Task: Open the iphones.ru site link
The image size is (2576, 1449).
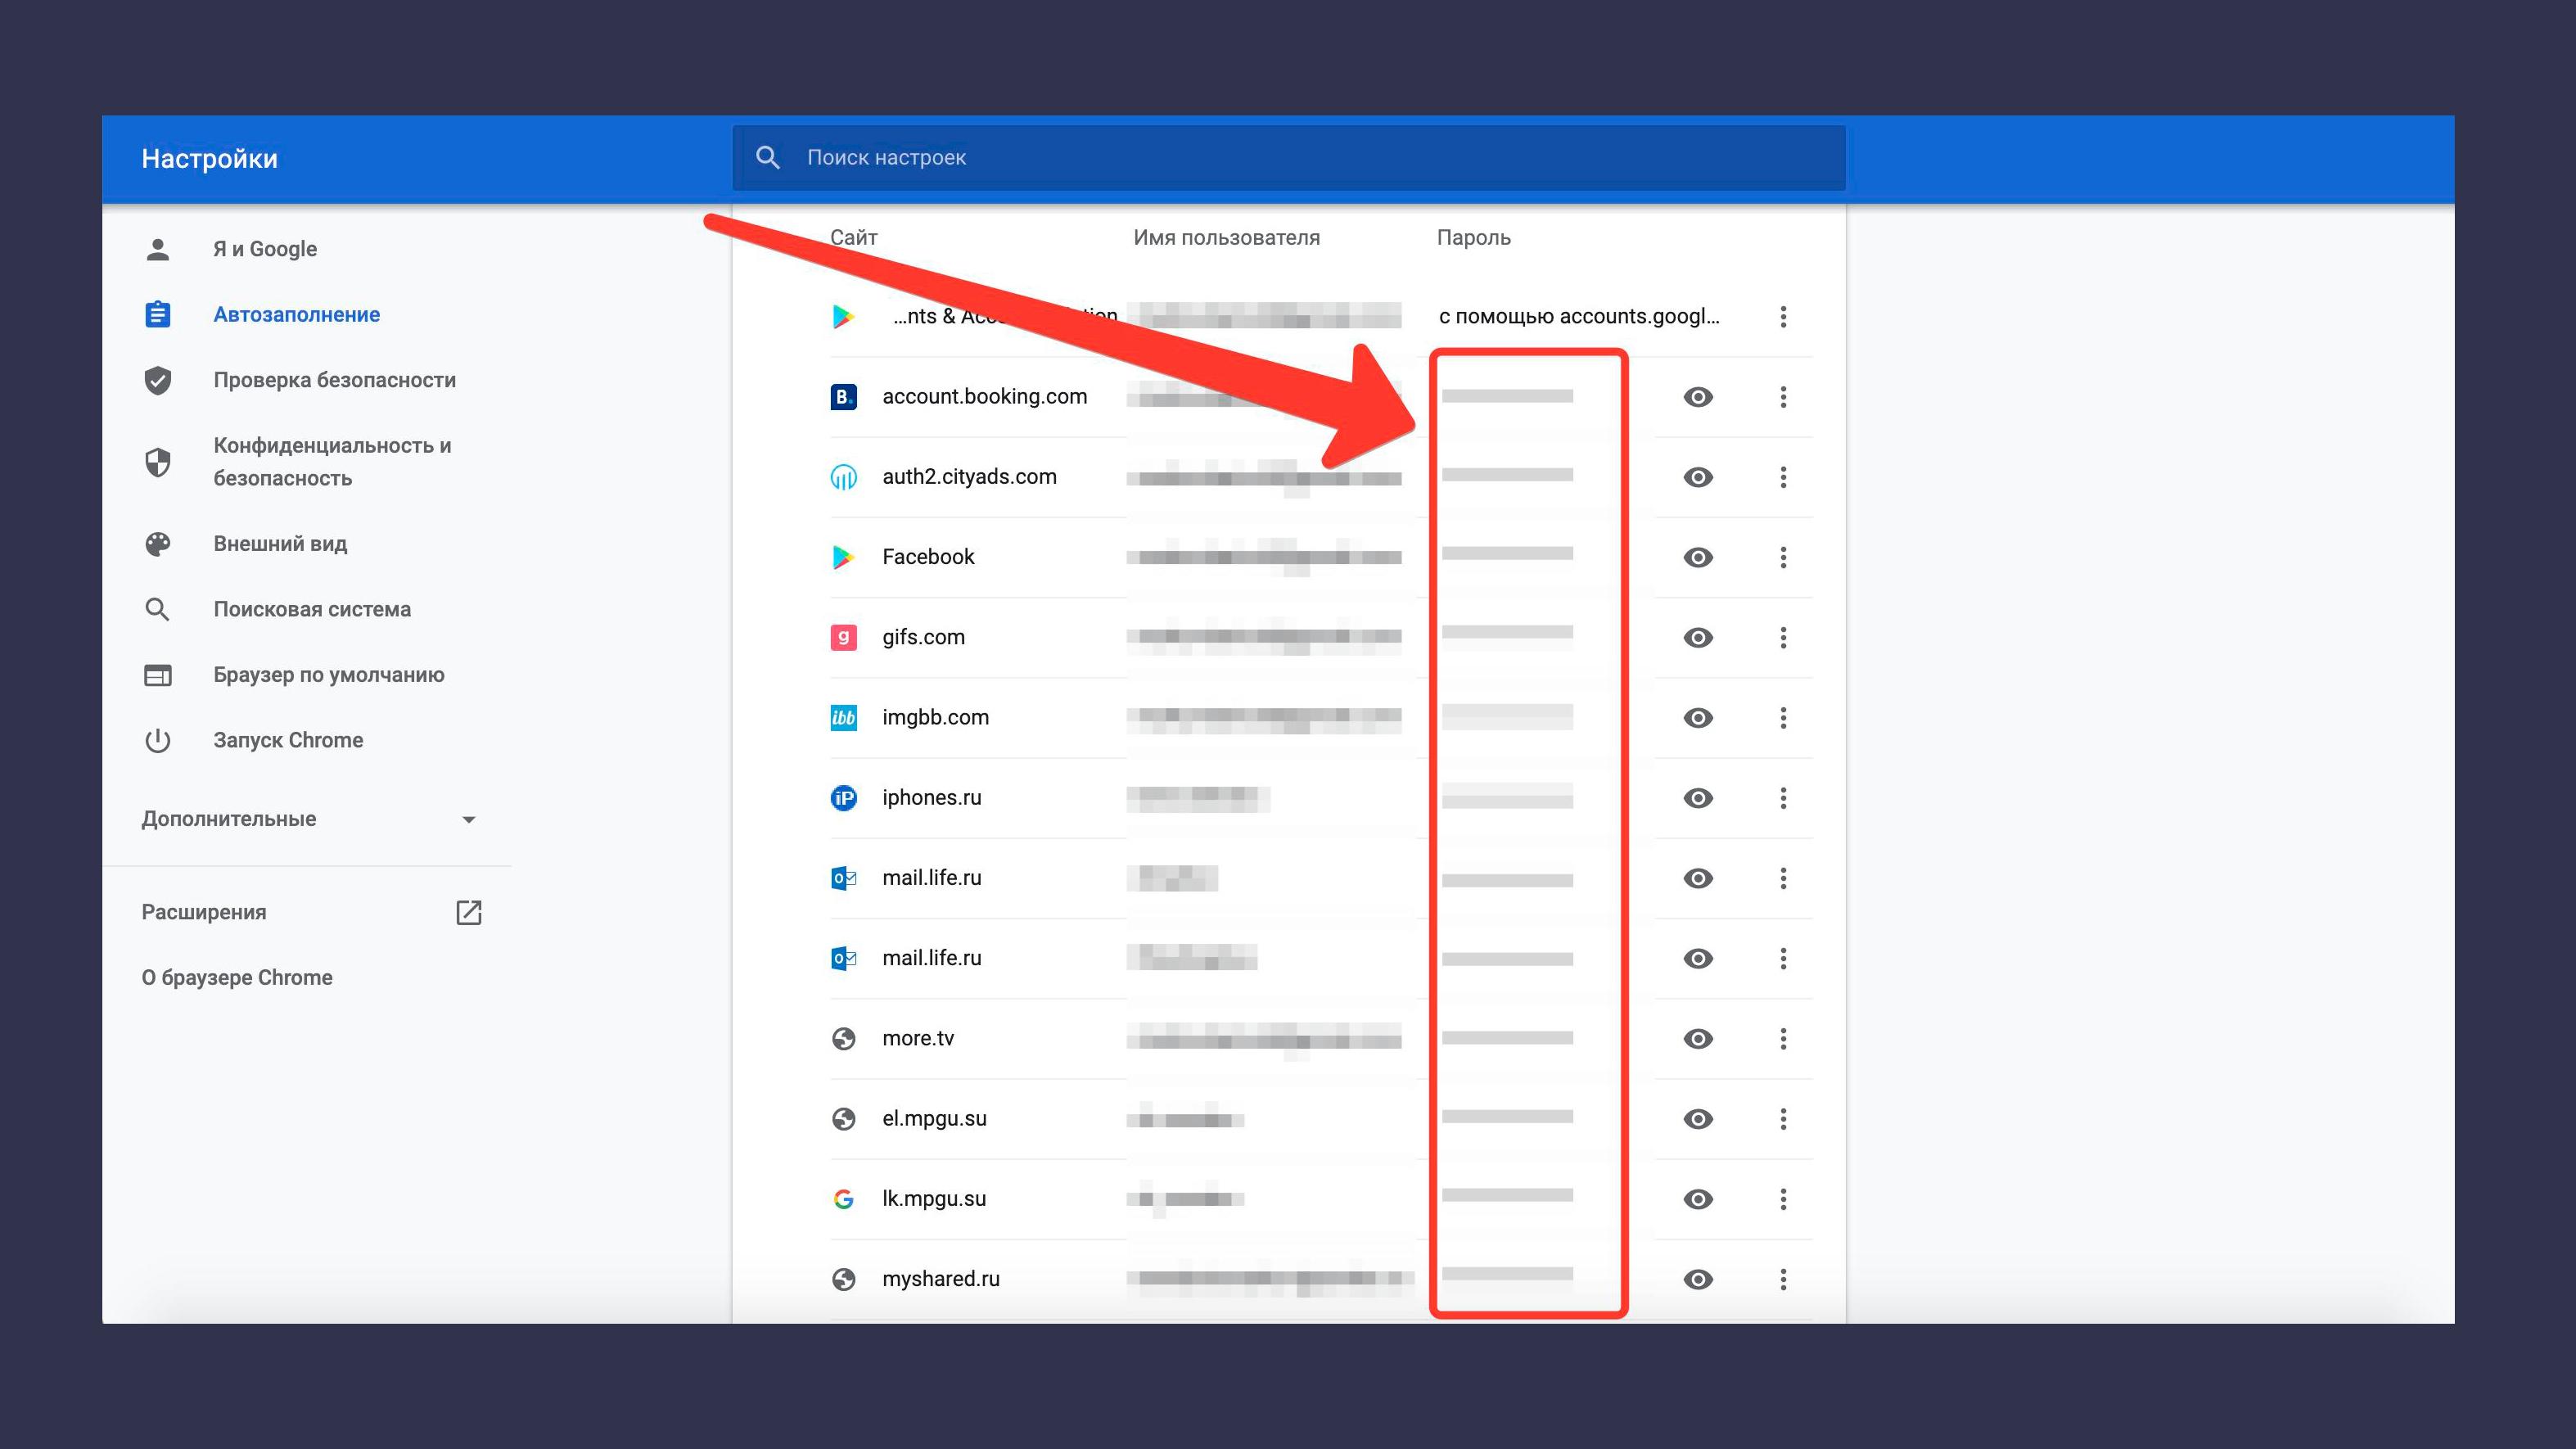Action: coord(931,798)
